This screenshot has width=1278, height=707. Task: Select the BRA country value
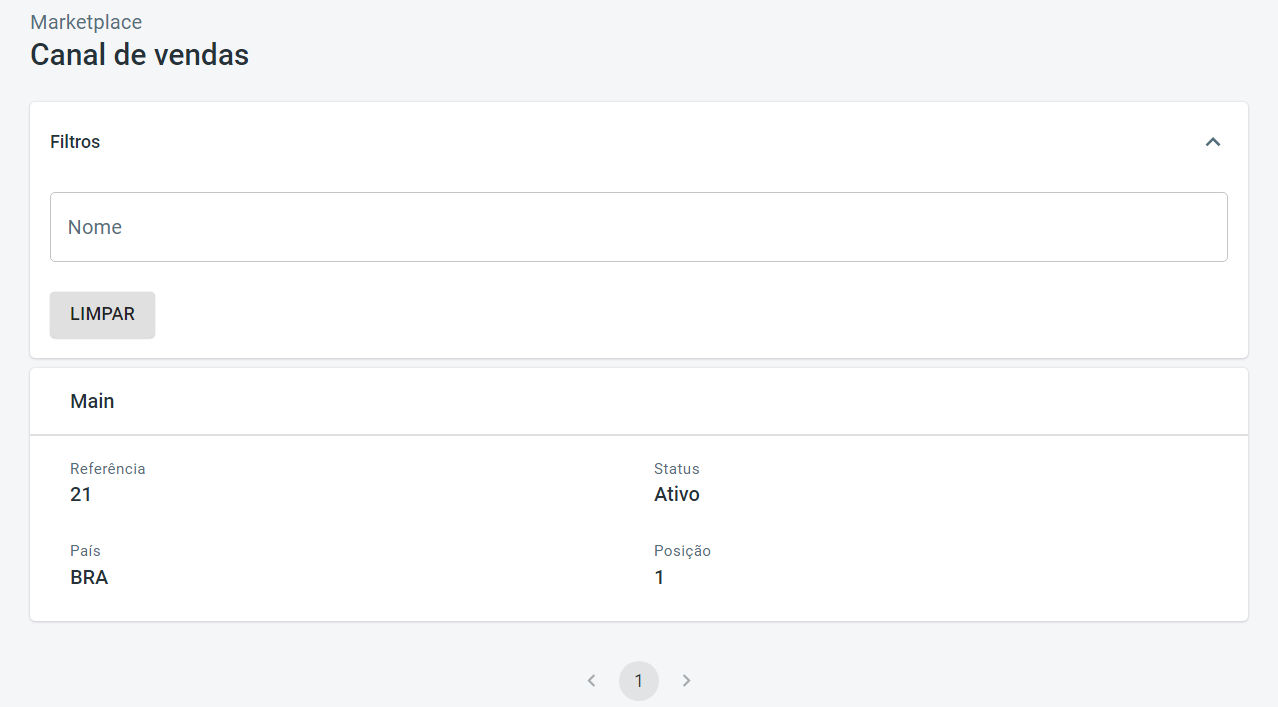tap(89, 577)
